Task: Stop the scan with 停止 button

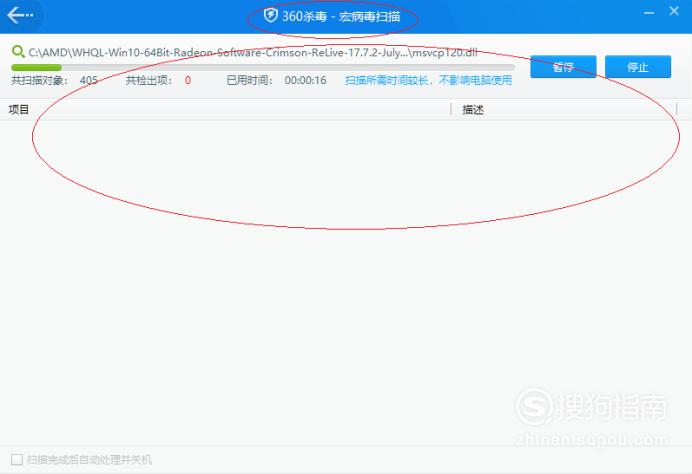Action: click(638, 67)
